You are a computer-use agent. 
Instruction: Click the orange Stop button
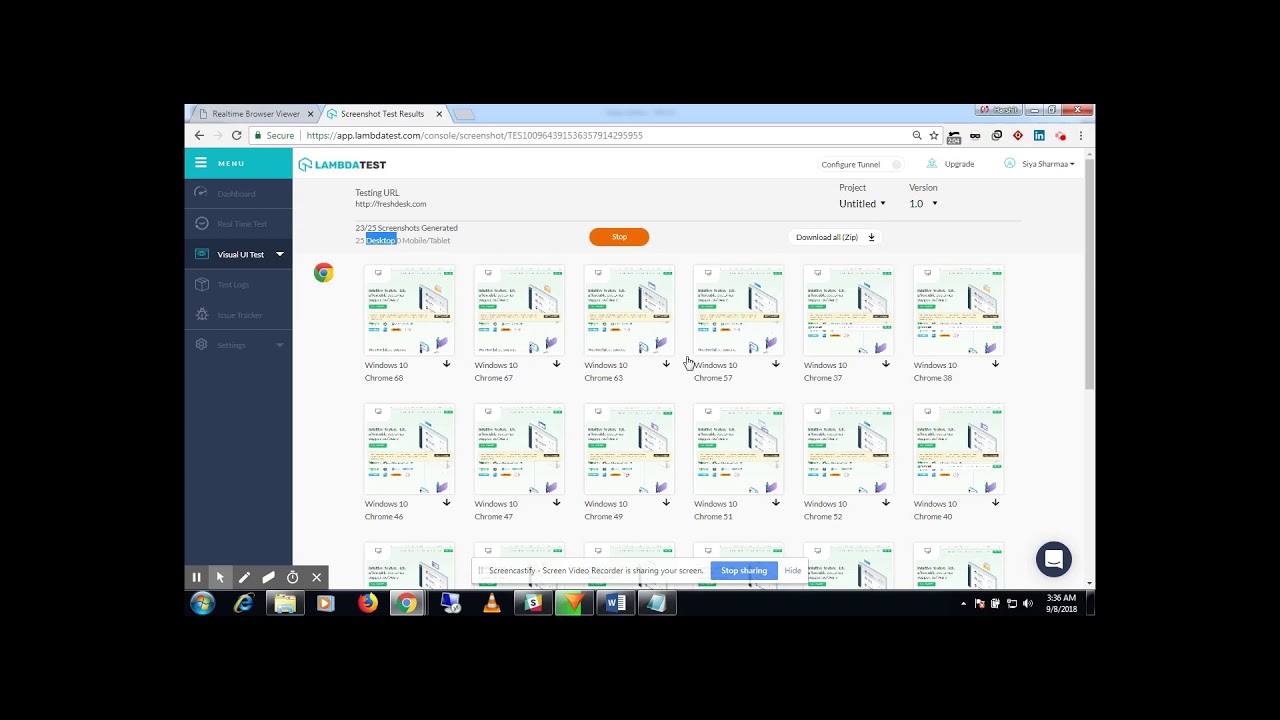pos(619,237)
